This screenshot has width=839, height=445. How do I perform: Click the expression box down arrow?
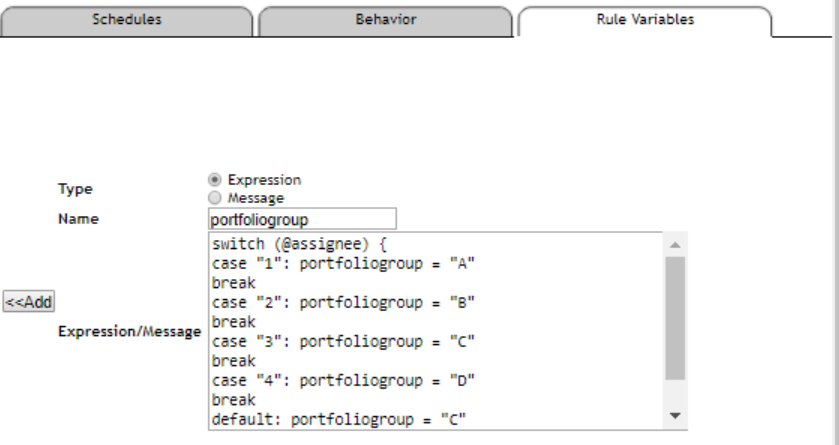675,416
